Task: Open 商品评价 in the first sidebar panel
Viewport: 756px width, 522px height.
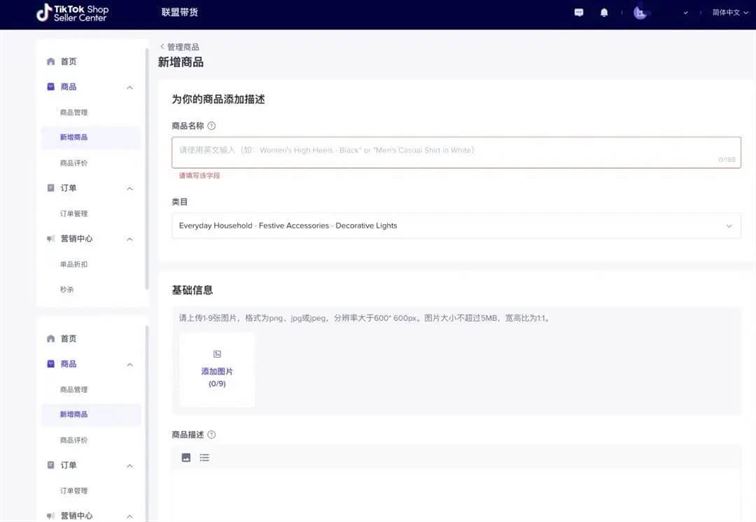Action: 74,163
